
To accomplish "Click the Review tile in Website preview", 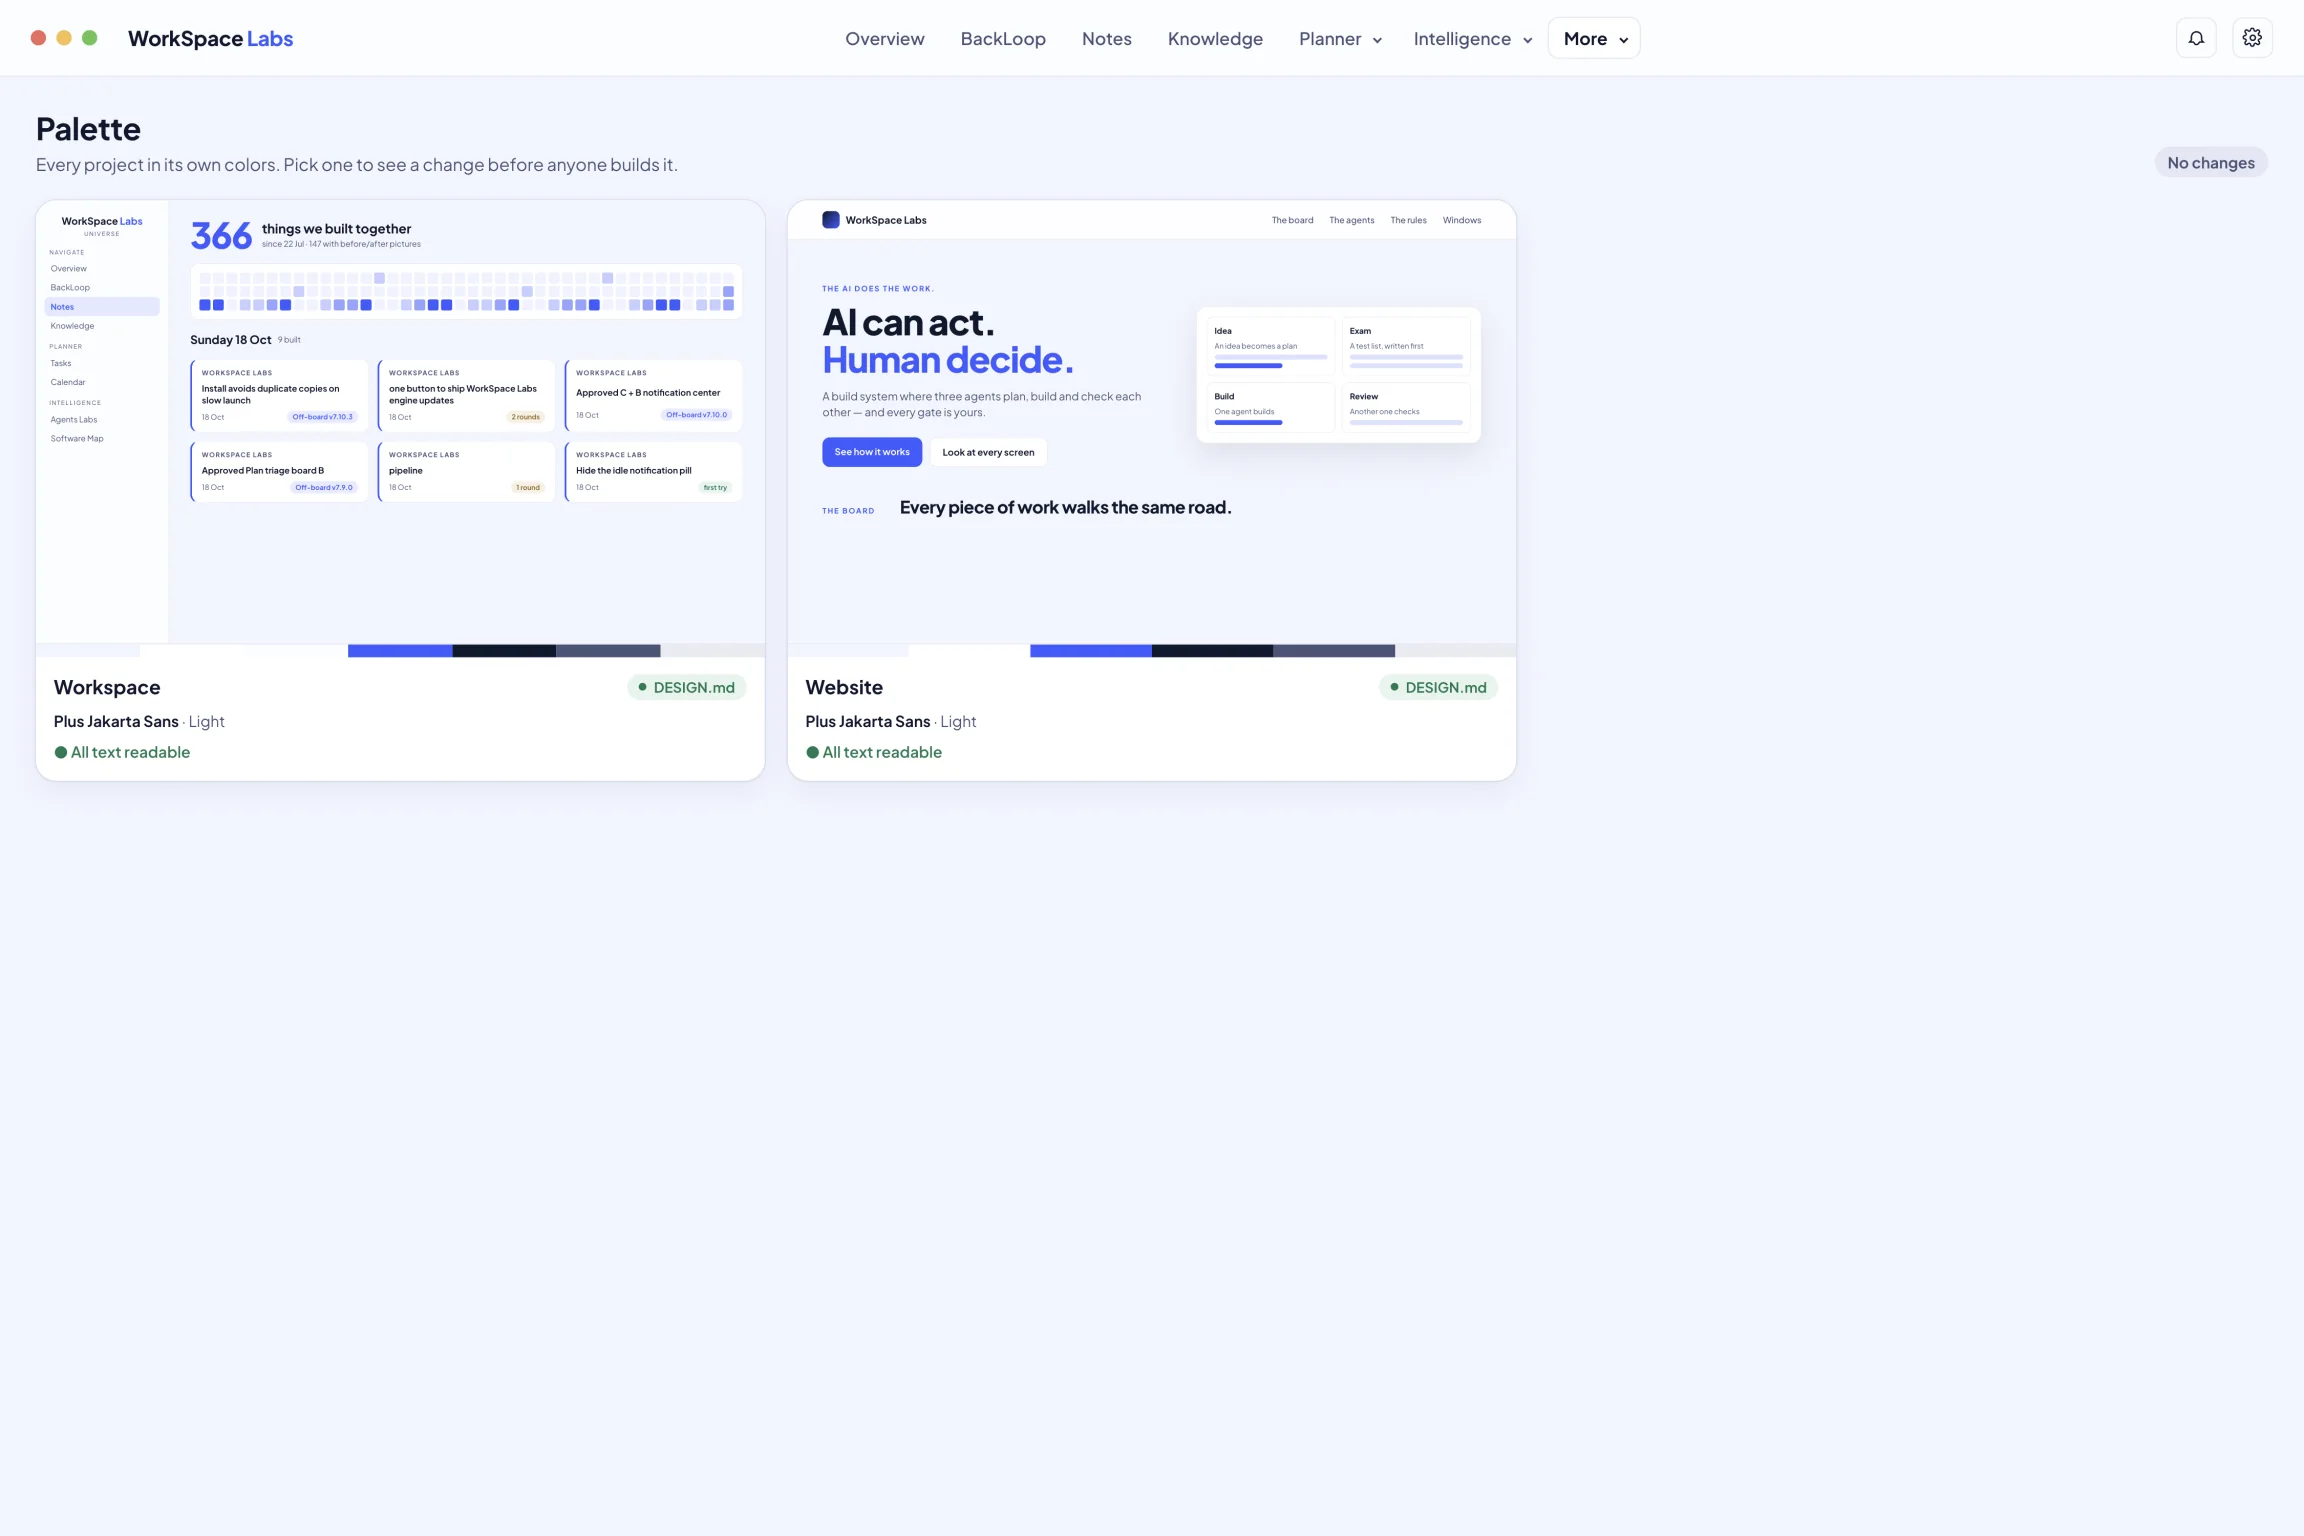I will (x=1405, y=408).
